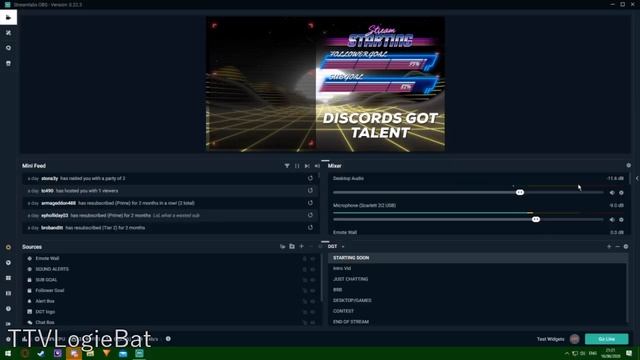This screenshot has height=360, width=640.
Task: Open Windows notification center
Action: click(629, 353)
